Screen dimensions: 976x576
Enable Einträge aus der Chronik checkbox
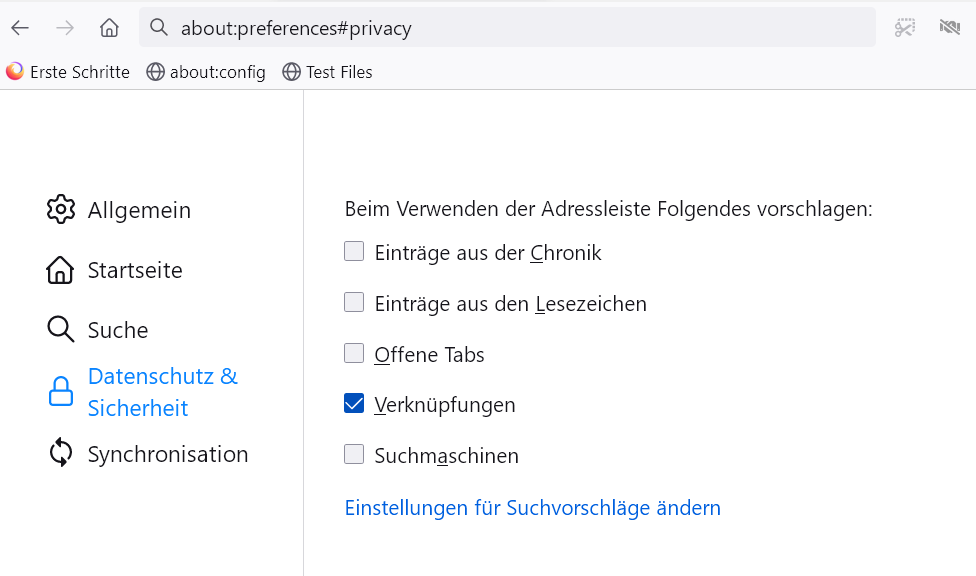point(354,252)
